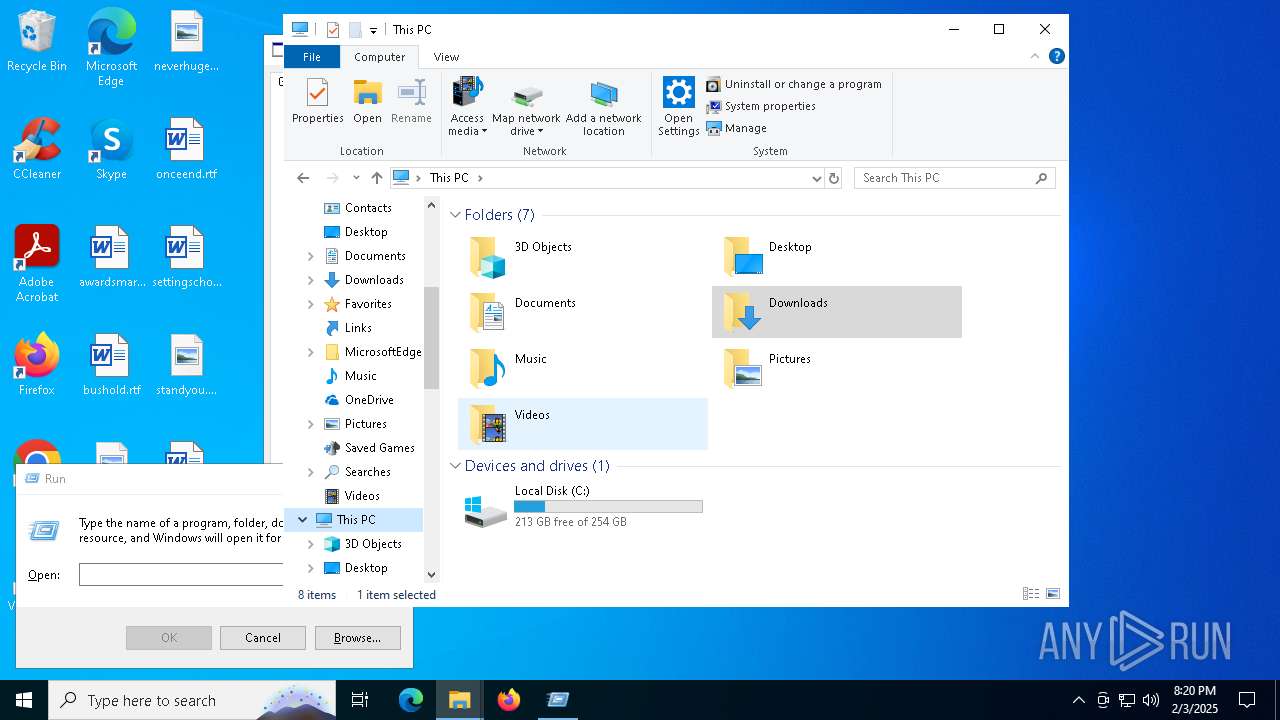The height and width of the screenshot is (720, 1280).
Task: Switch to details view layout icon
Action: coord(1030,594)
